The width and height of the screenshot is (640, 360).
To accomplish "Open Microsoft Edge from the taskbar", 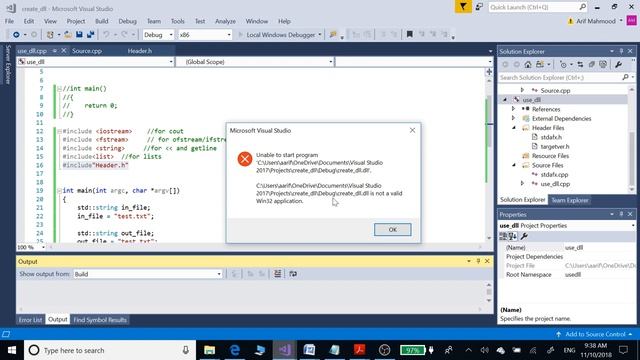I will [x=235, y=350].
